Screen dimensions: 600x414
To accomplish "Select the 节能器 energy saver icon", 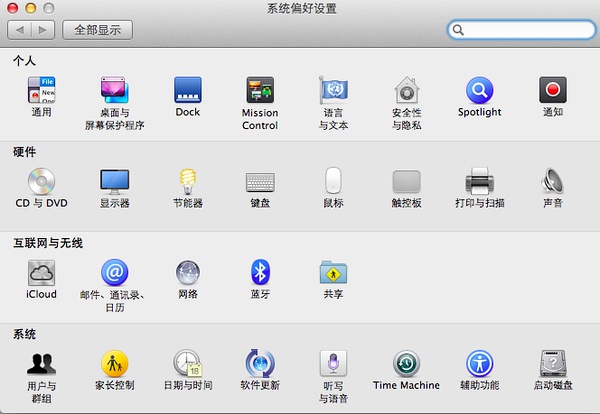I will [x=187, y=181].
